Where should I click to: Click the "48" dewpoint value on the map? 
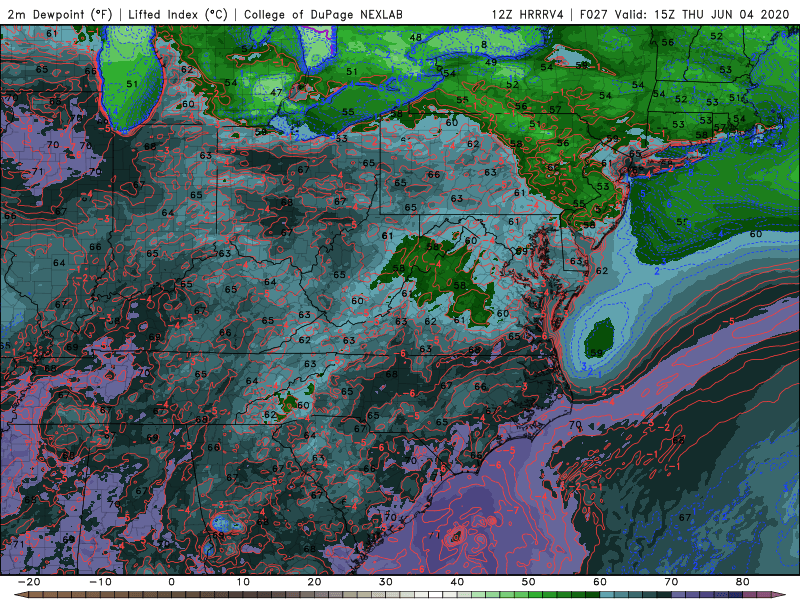point(416,37)
